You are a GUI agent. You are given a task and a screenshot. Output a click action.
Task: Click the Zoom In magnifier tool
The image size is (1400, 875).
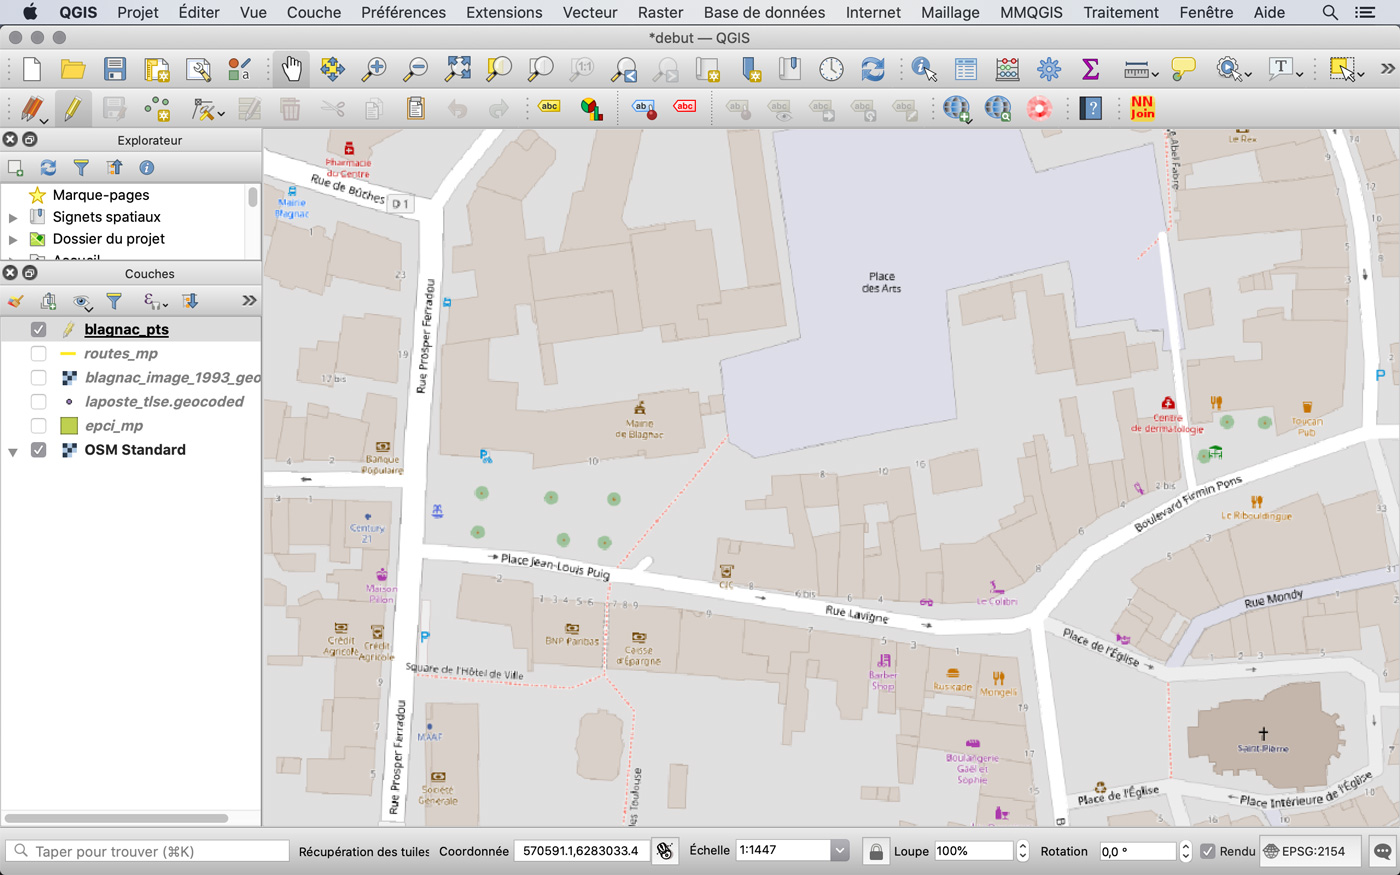click(x=374, y=69)
